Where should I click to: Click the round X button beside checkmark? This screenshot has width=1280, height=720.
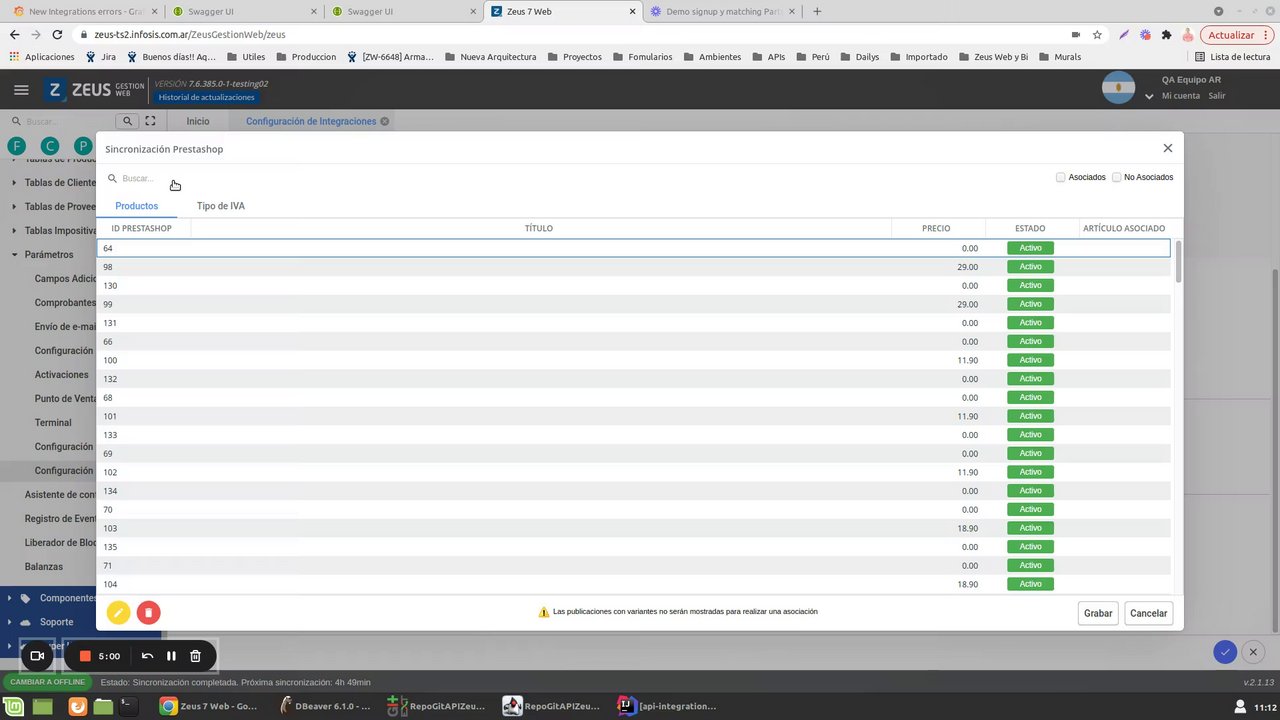1253,652
